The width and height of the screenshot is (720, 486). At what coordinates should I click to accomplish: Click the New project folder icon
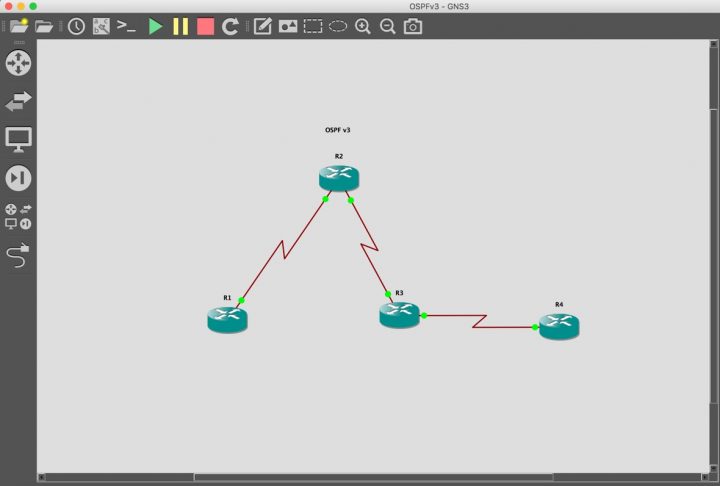pos(19,26)
